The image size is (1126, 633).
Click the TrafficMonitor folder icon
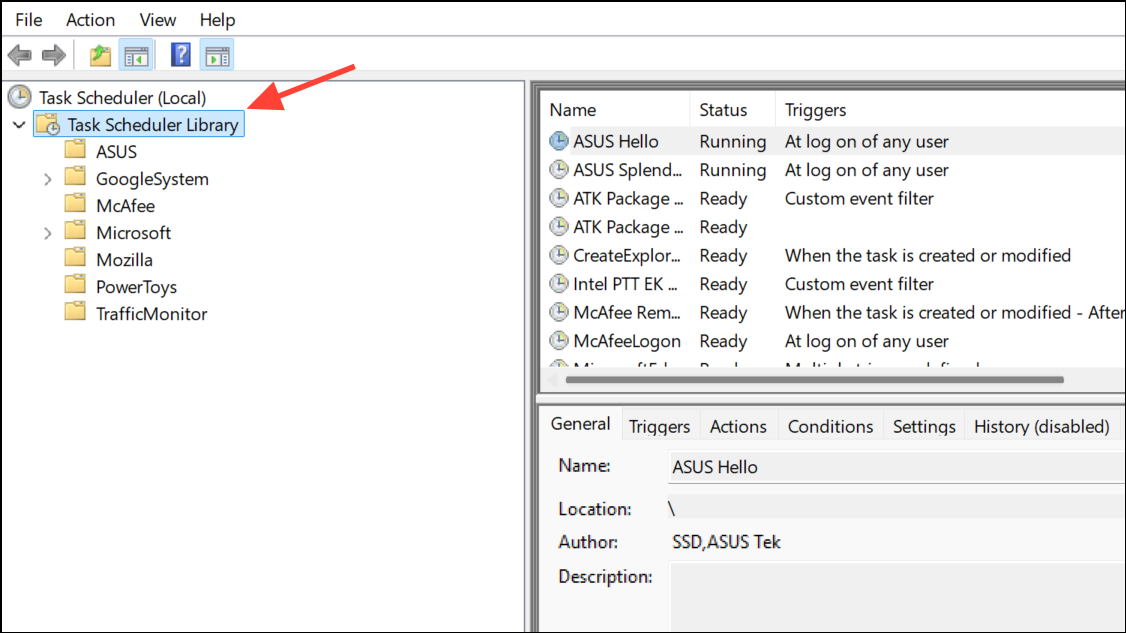(x=75, y=313)
